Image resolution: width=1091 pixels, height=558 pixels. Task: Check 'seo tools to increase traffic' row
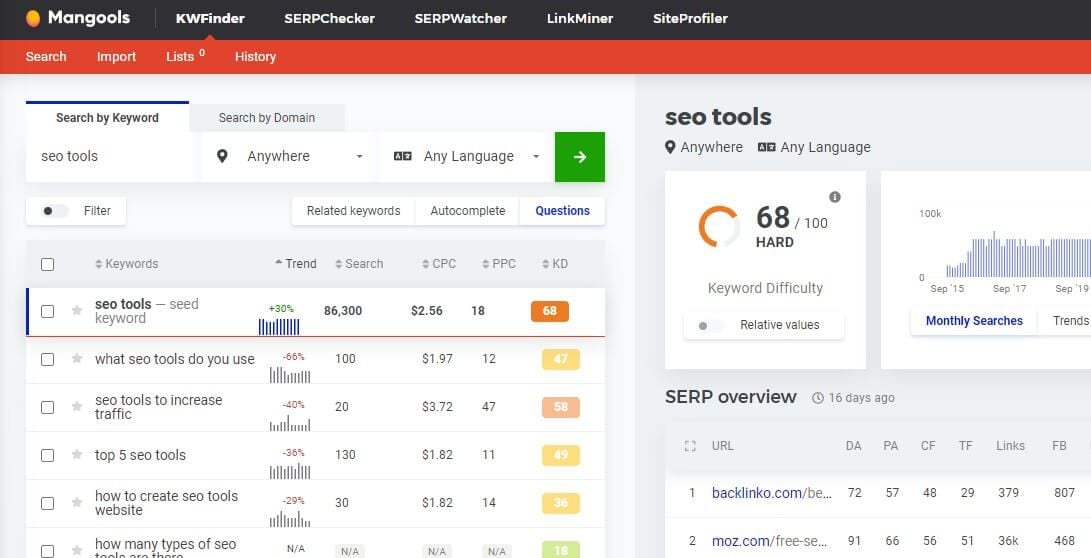click(x=47, y=407)
